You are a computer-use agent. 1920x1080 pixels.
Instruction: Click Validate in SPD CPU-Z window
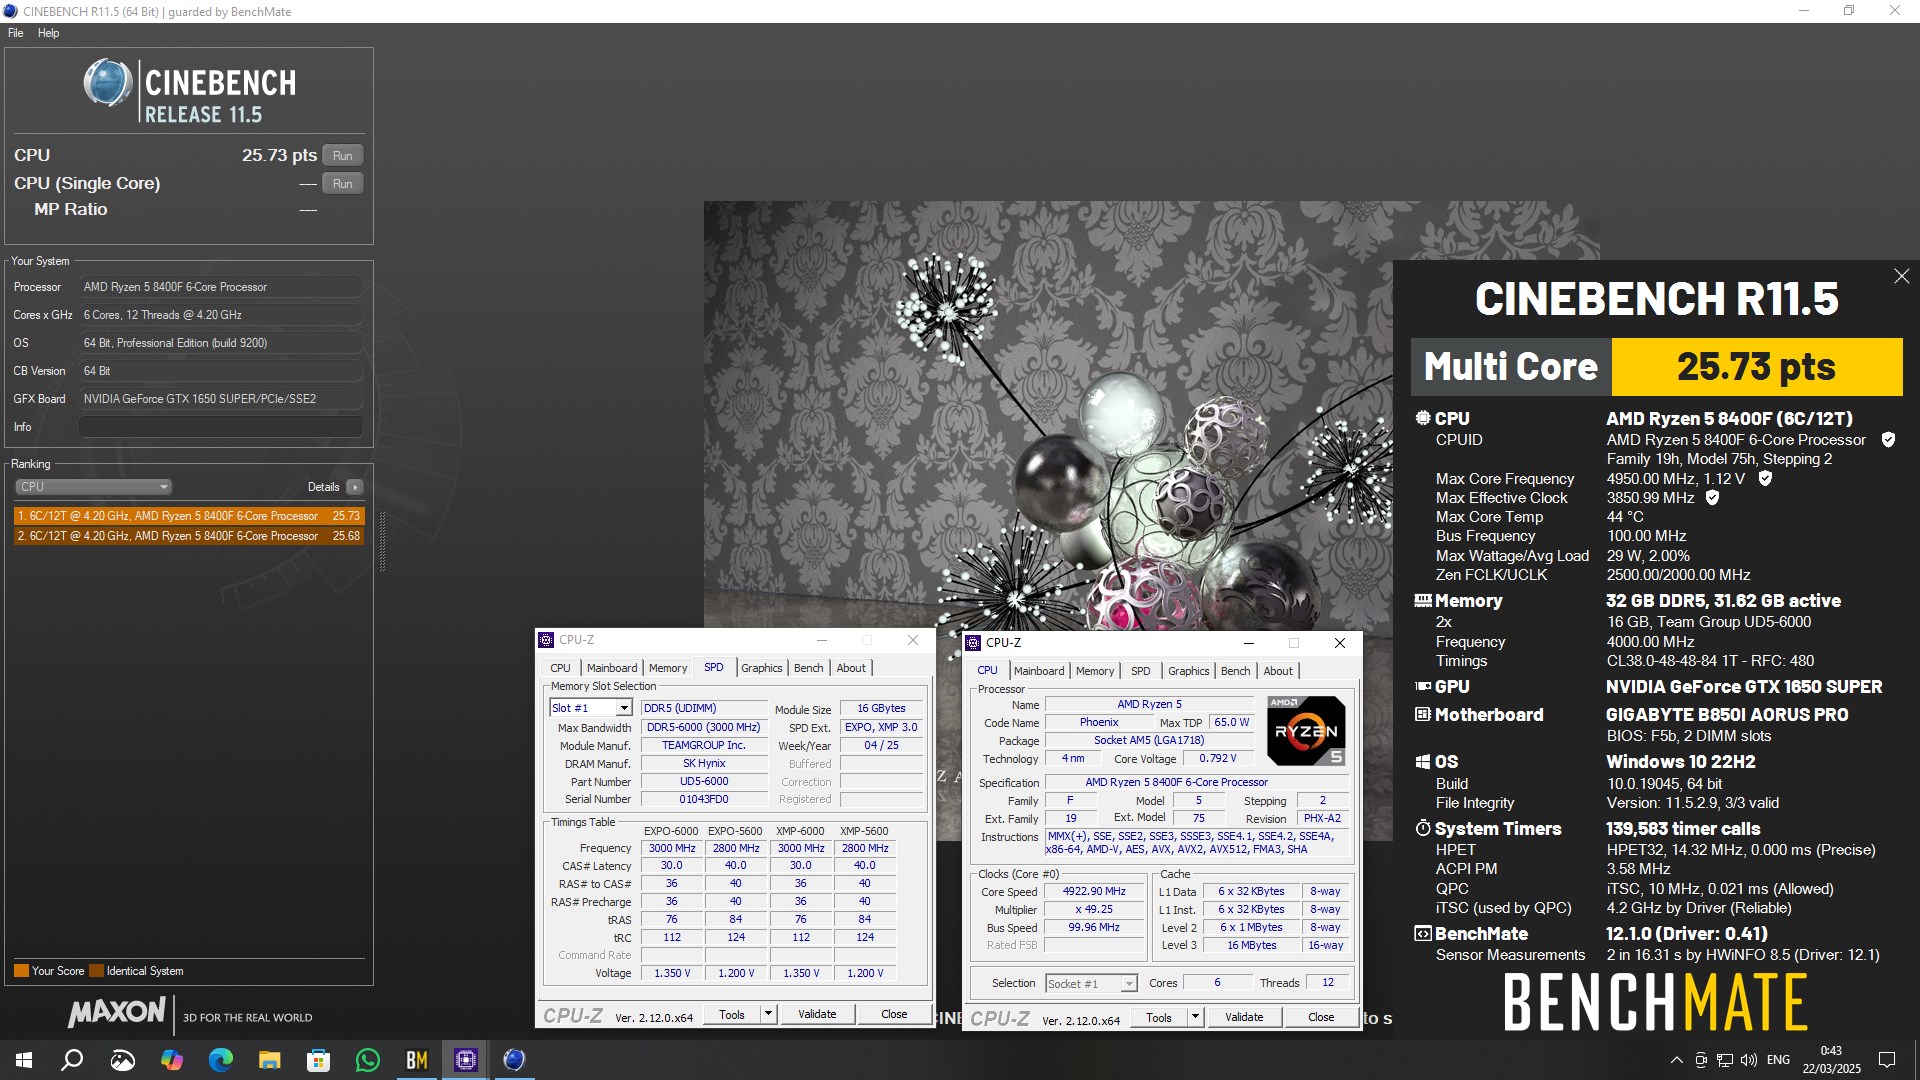pyautogui.click(x=817, y=1014)
